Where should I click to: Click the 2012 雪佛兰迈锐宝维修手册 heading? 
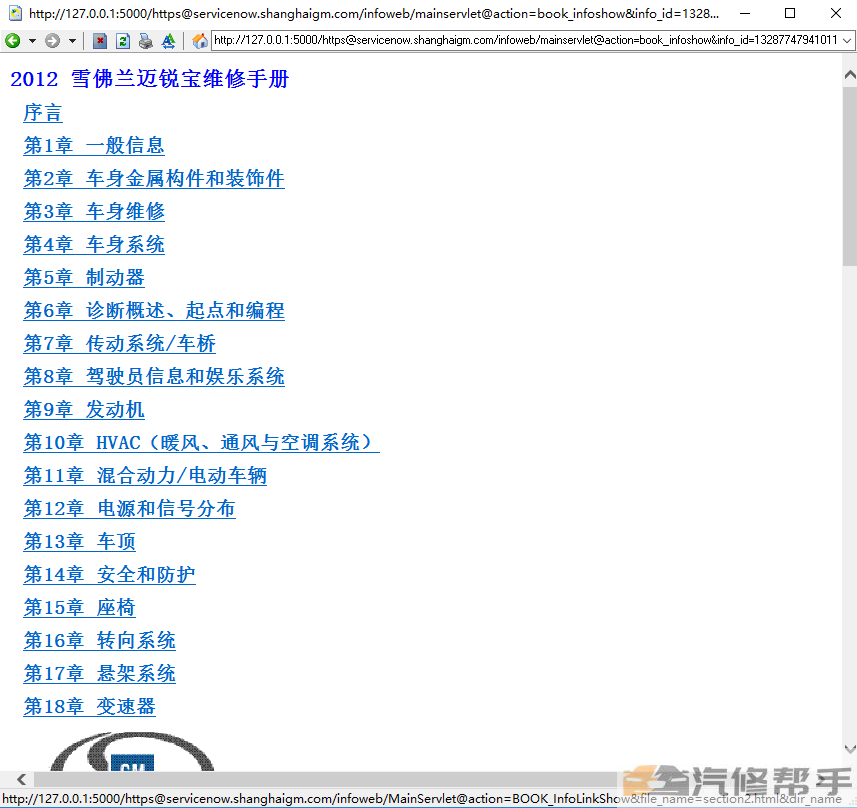[150, 79]
